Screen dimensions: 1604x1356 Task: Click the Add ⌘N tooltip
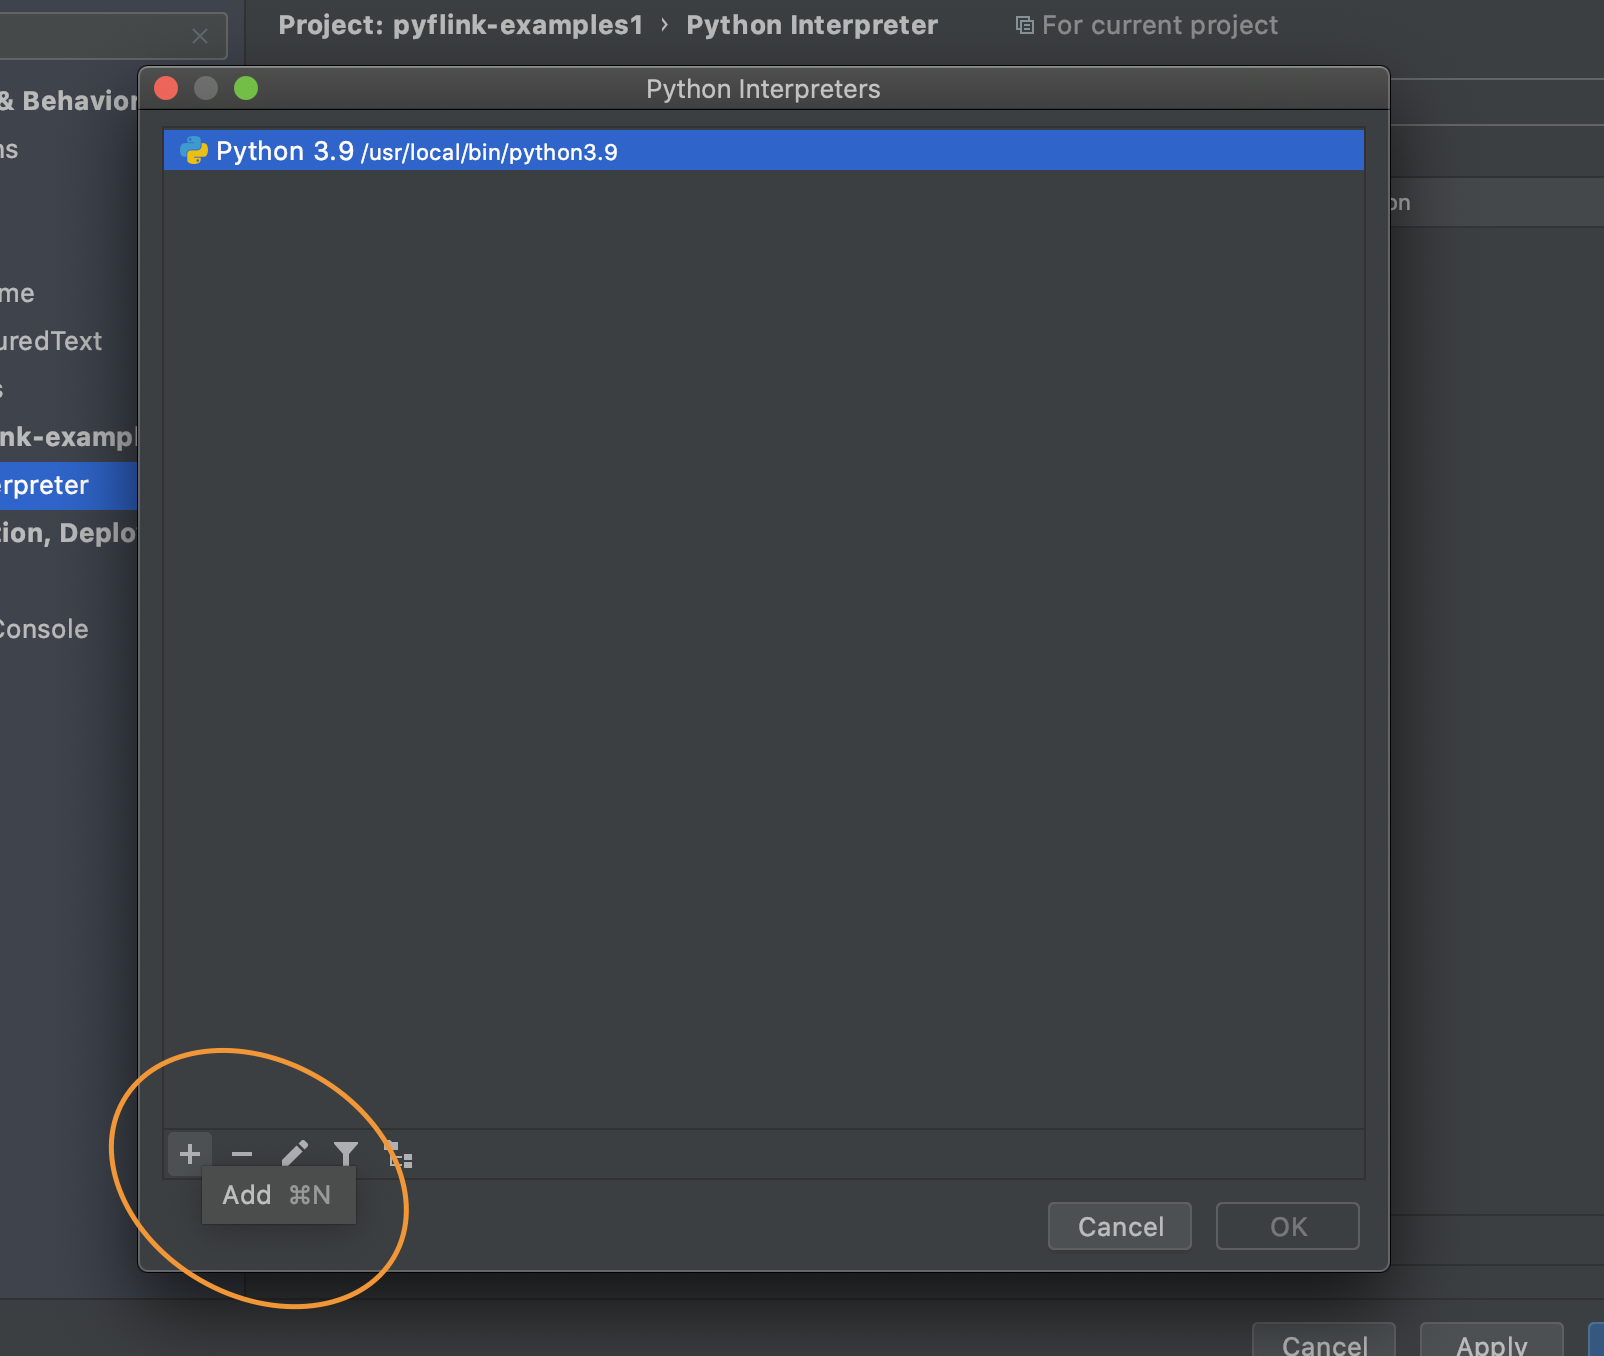pyautogui.click(x=278, y=1195)
